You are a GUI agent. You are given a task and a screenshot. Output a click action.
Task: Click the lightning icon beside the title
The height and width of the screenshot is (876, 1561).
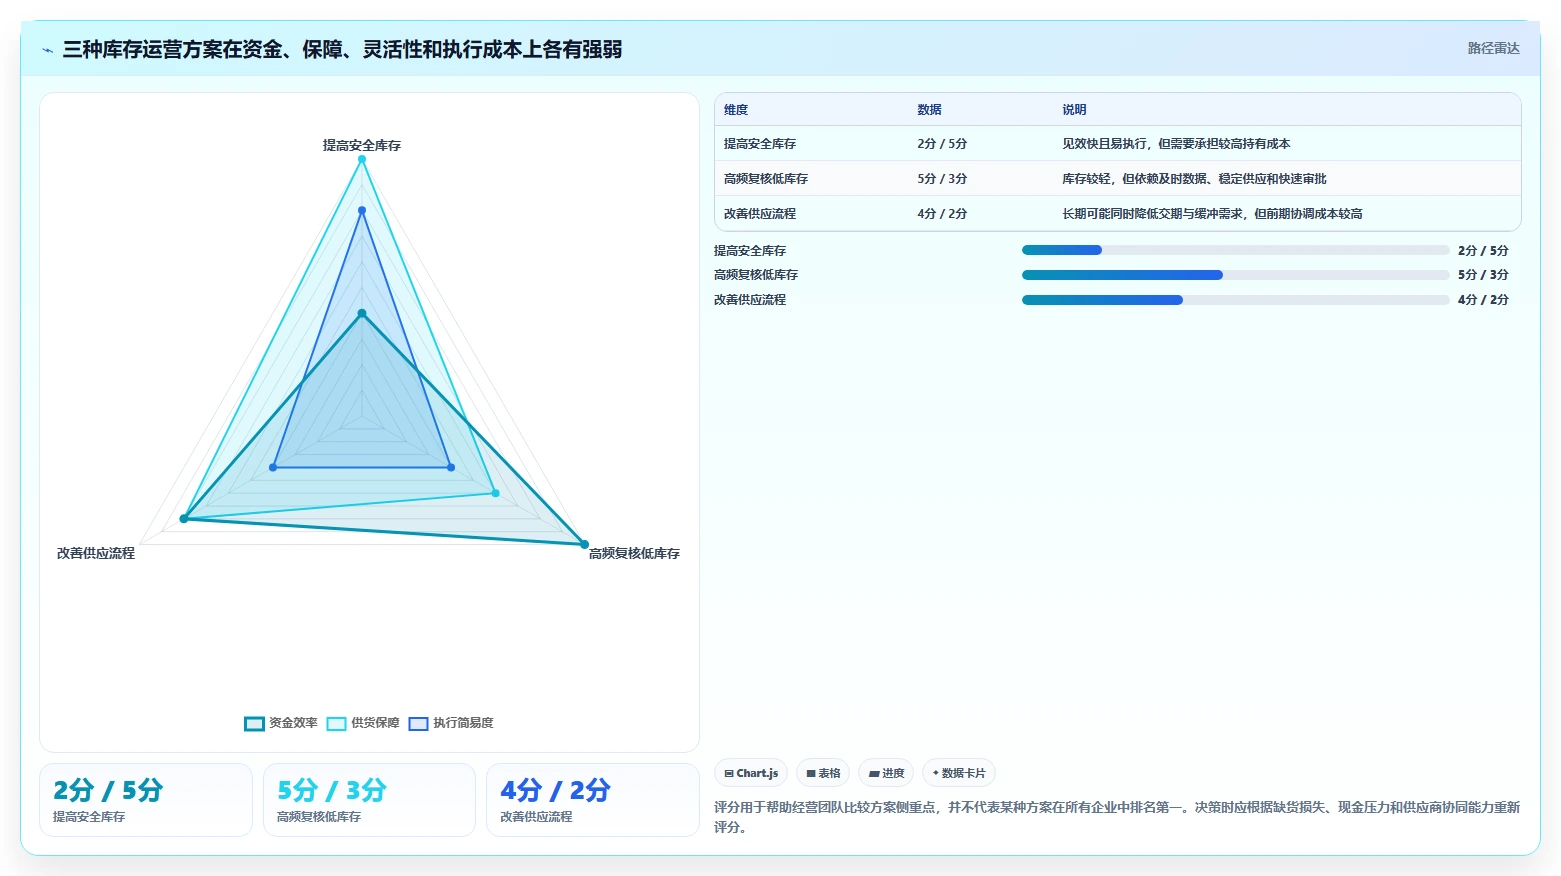tap(47, 50)
